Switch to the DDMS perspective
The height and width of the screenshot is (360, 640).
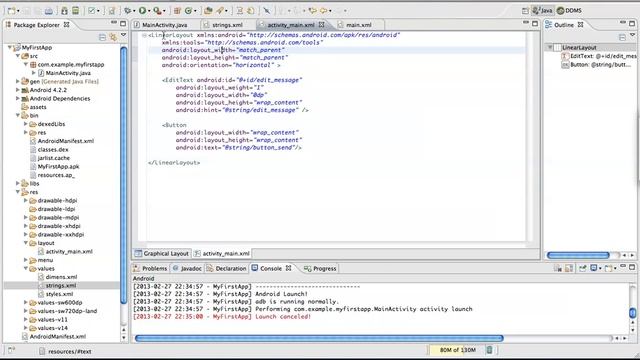[569, 11]
